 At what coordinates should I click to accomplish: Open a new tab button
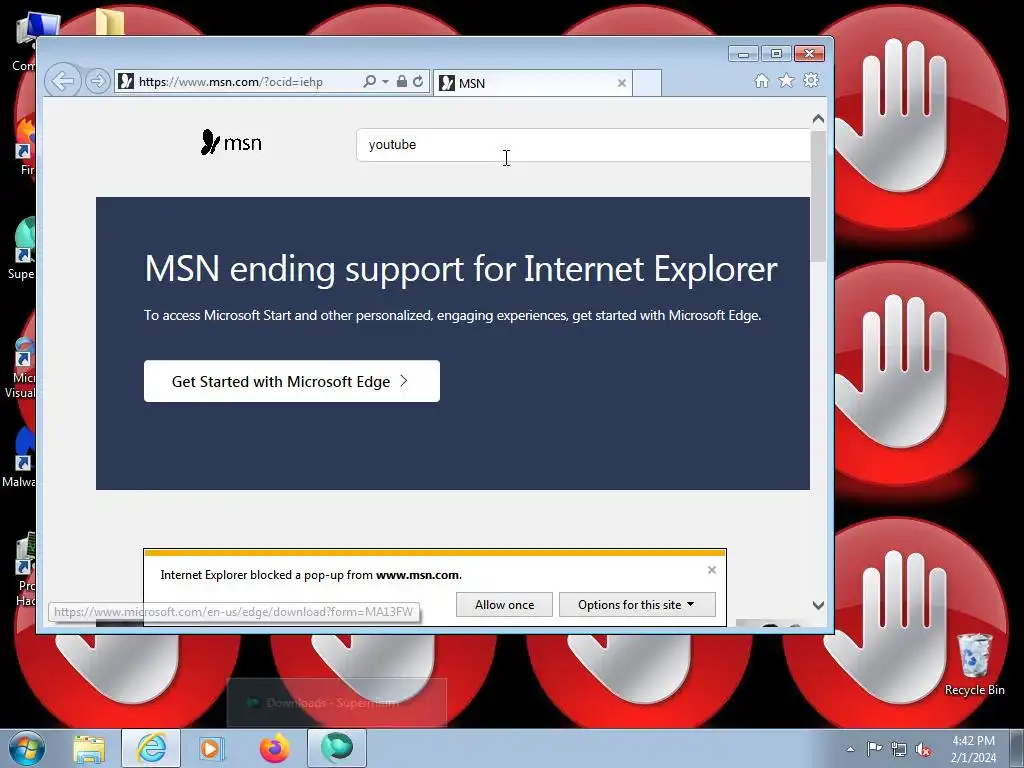pyautogui.click(x=647, y=83)
